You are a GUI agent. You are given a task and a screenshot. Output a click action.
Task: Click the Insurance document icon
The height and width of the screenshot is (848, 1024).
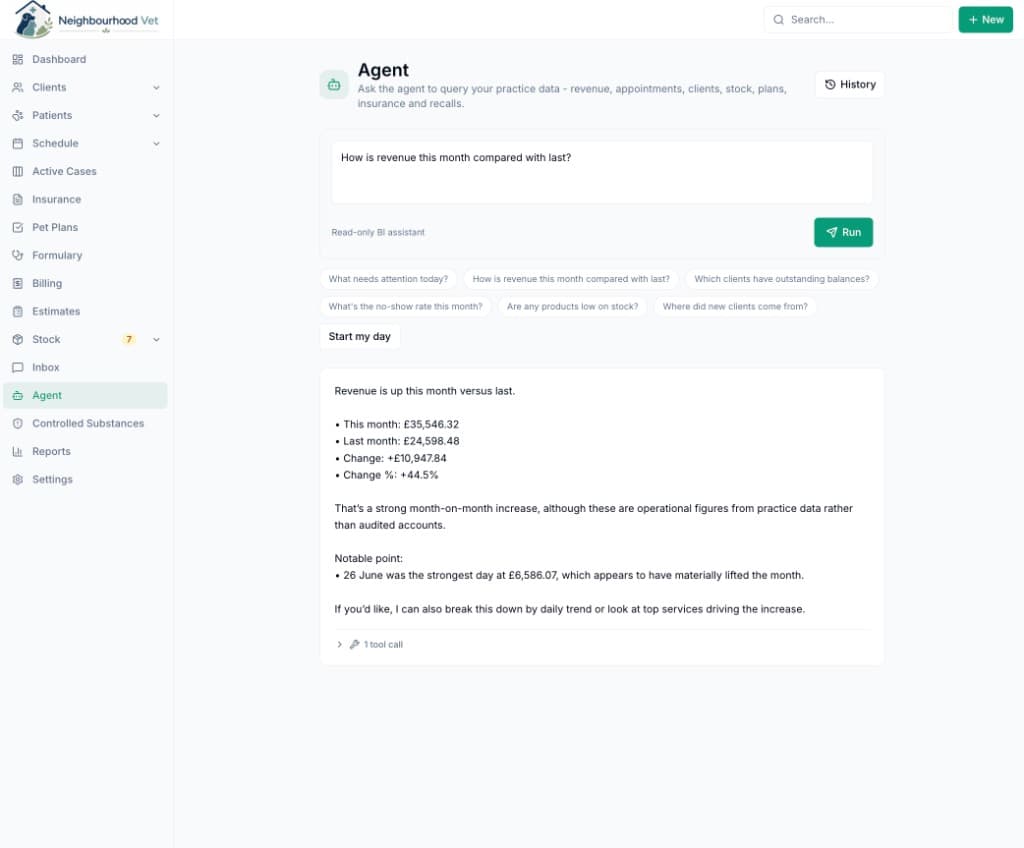[x=18, y=199]
